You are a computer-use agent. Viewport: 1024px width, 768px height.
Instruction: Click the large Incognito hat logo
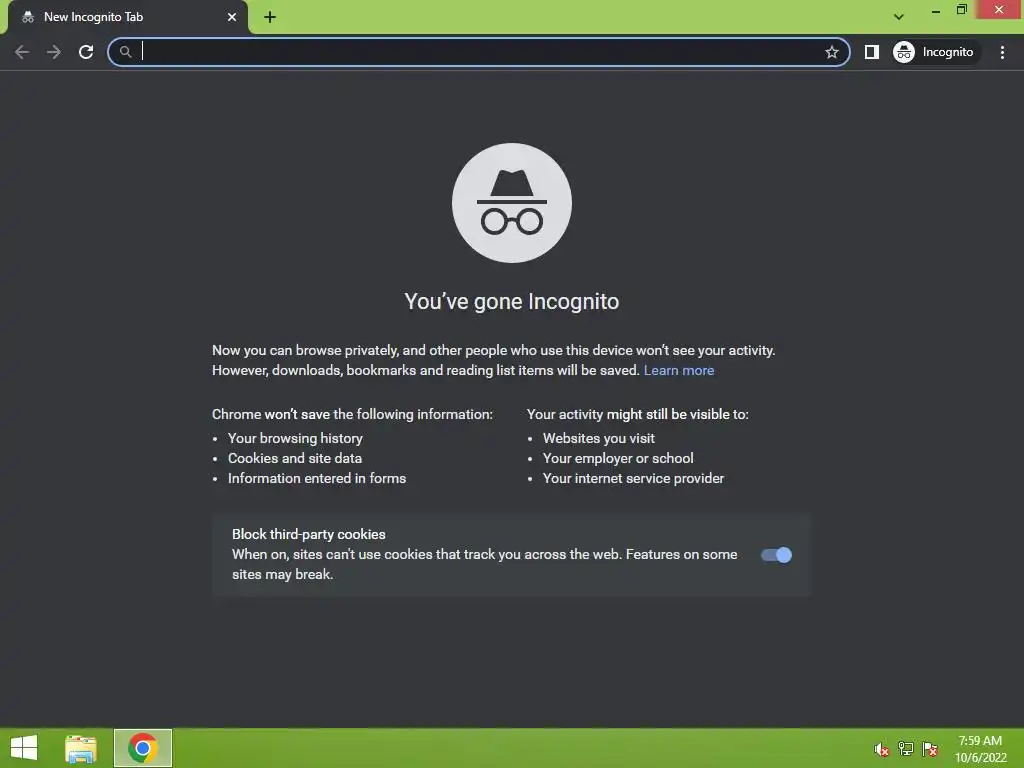pyautogui.click(x=512, y=203)
